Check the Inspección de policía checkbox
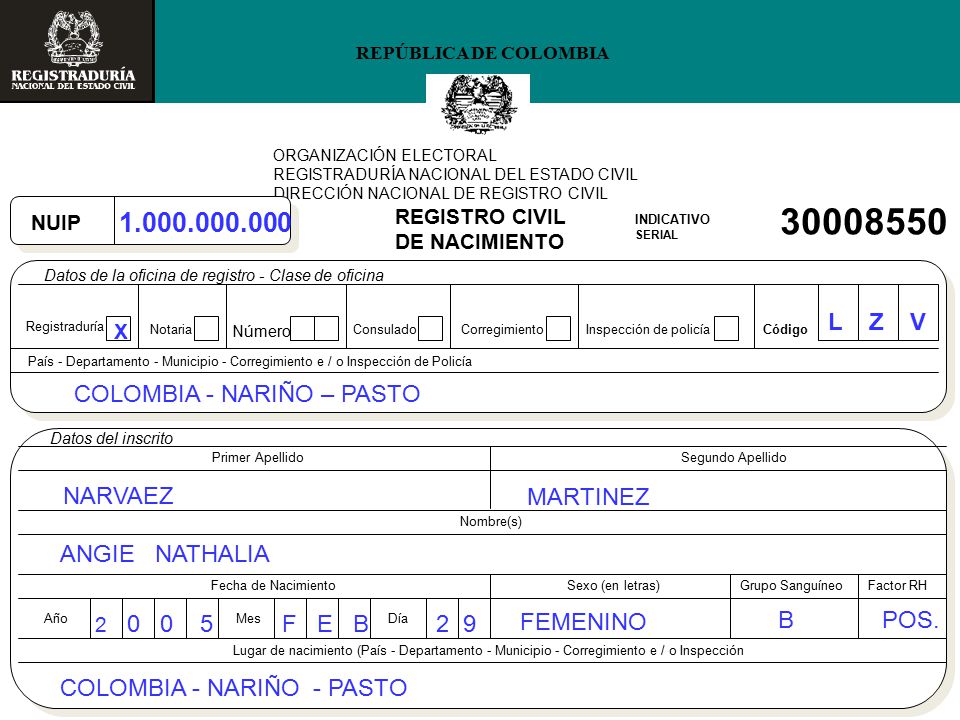Viewport: 960px width, 720px height. [726, 328]
